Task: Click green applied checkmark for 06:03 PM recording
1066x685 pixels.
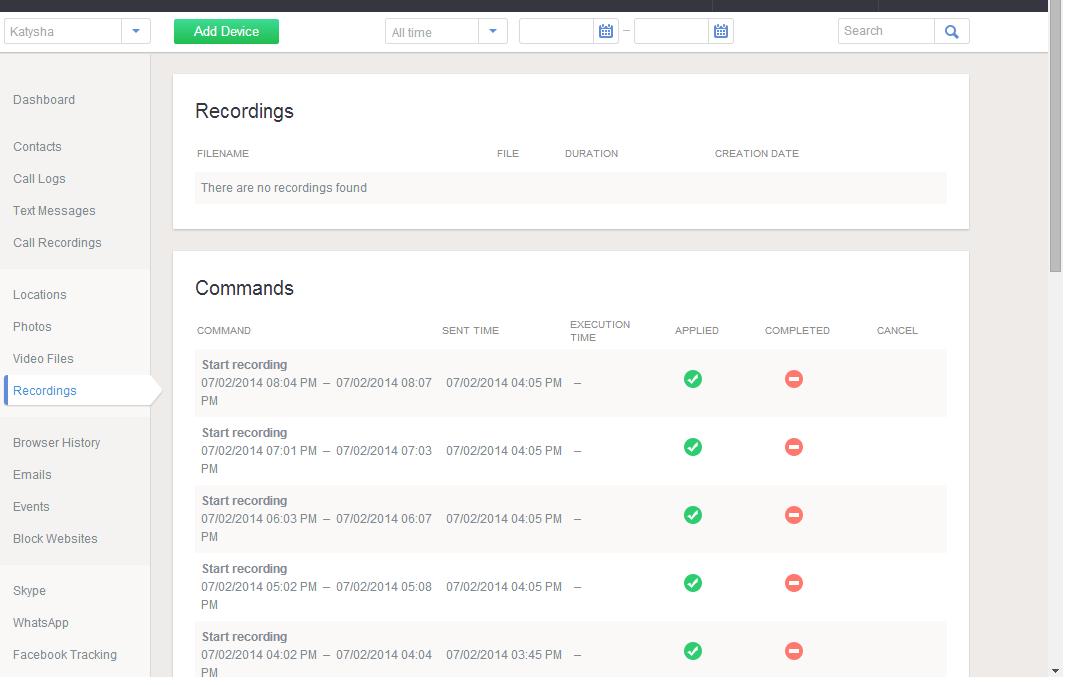Action: point(693,515)
